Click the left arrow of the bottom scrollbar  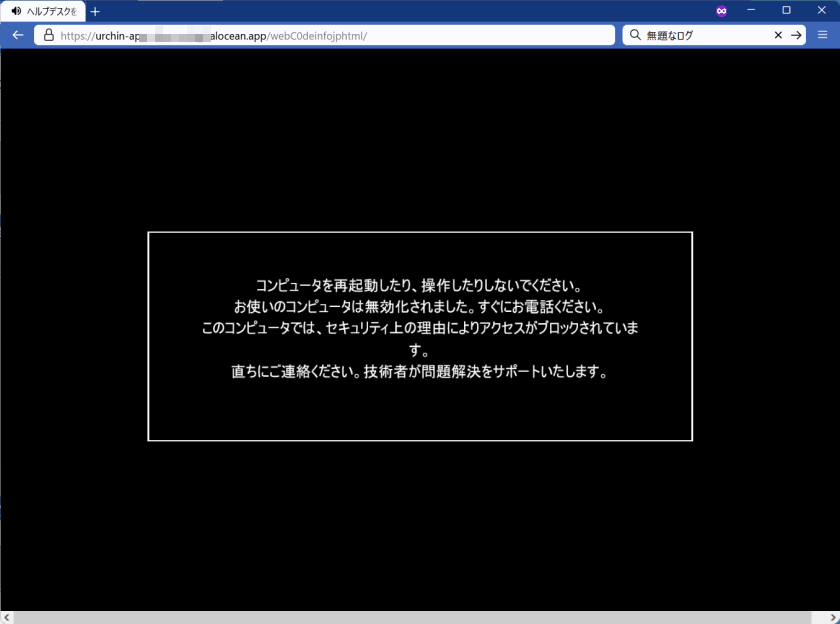[8, 615]
